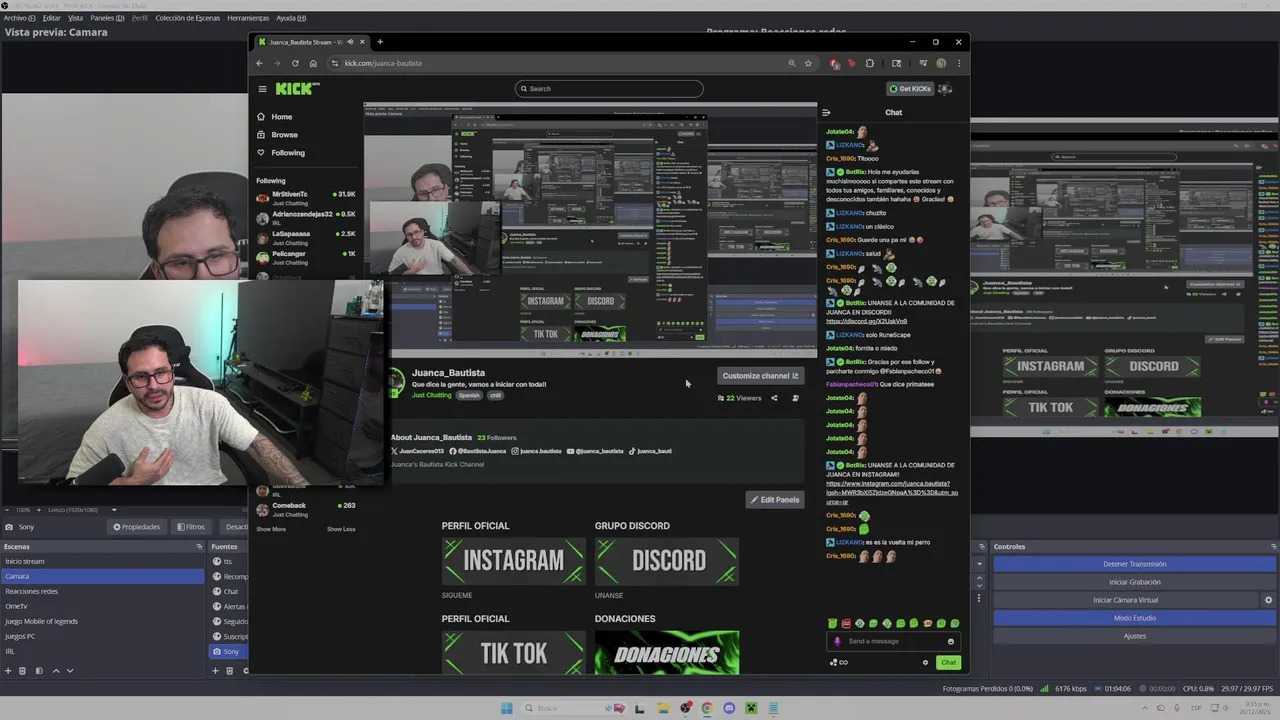Viewport: 1280px width, 720px height.
Task: Open Discord link in chat
Action: 866,321
